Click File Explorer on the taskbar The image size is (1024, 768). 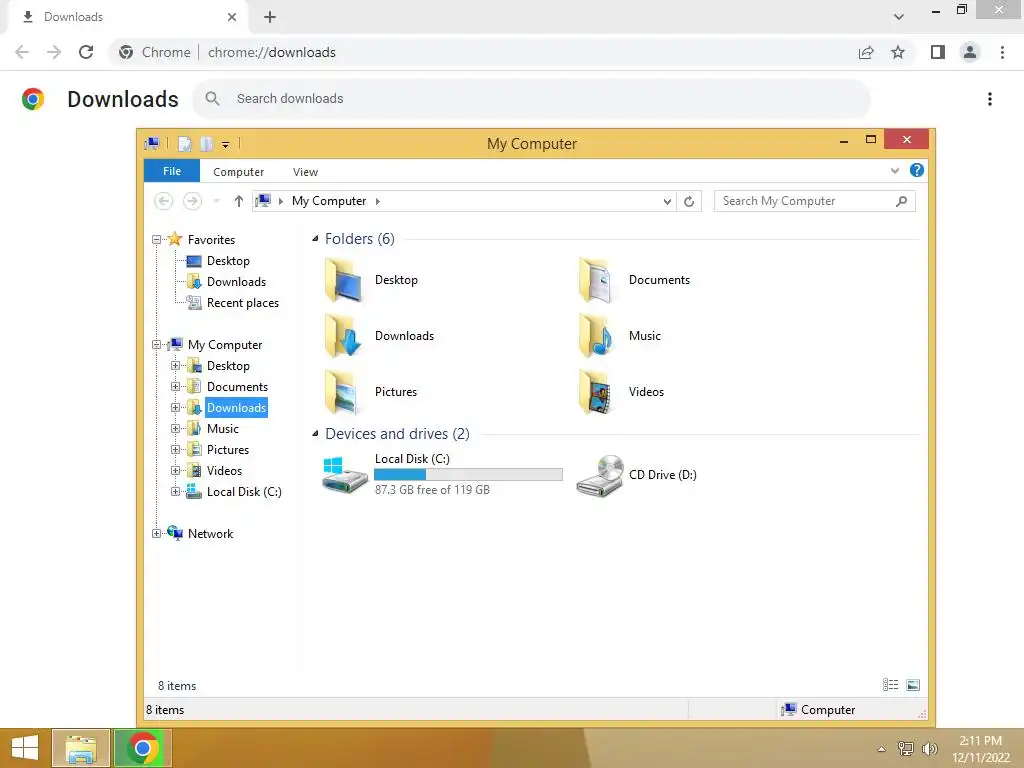[81, 748]
